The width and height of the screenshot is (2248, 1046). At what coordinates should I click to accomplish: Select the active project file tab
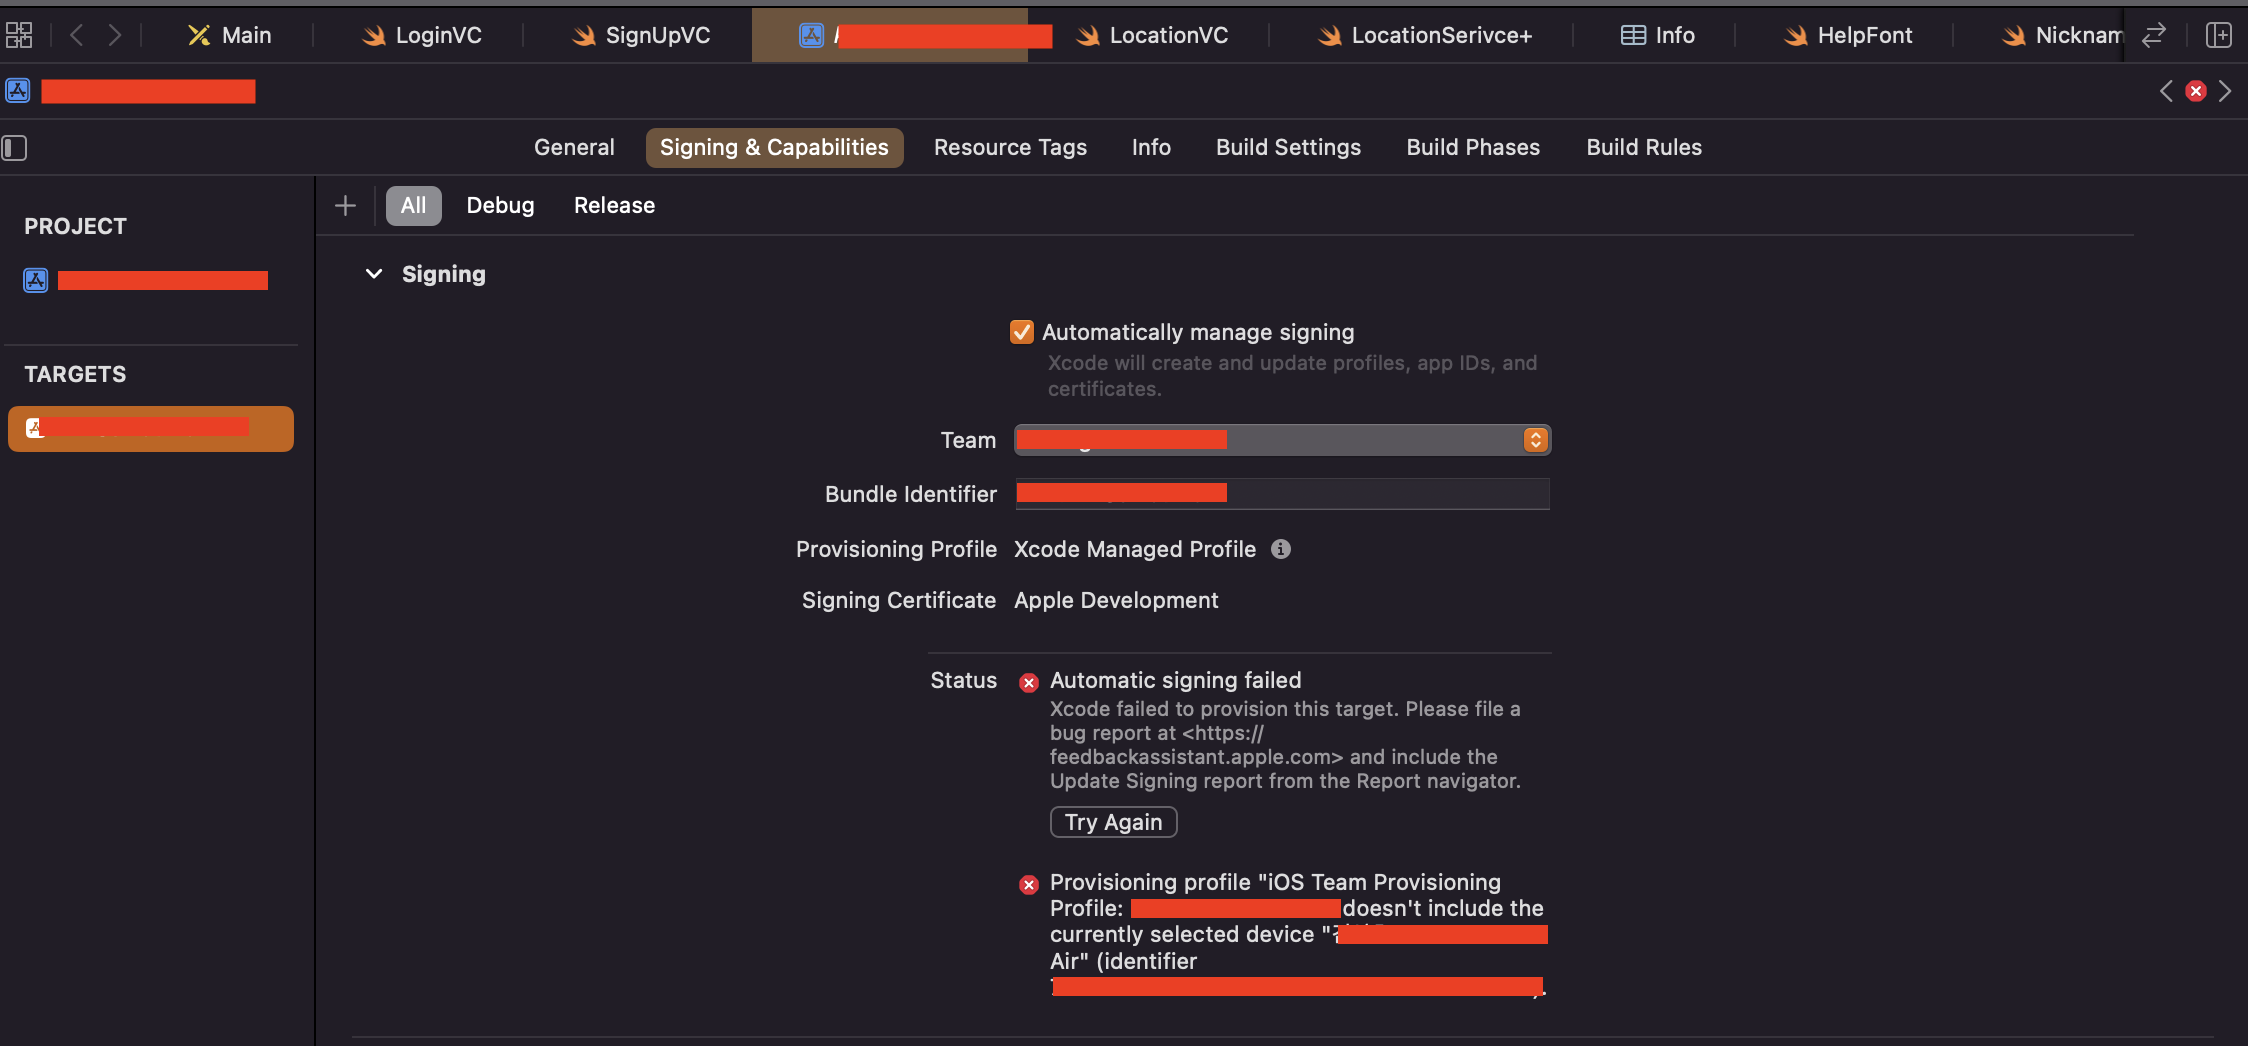coord(890,35)
